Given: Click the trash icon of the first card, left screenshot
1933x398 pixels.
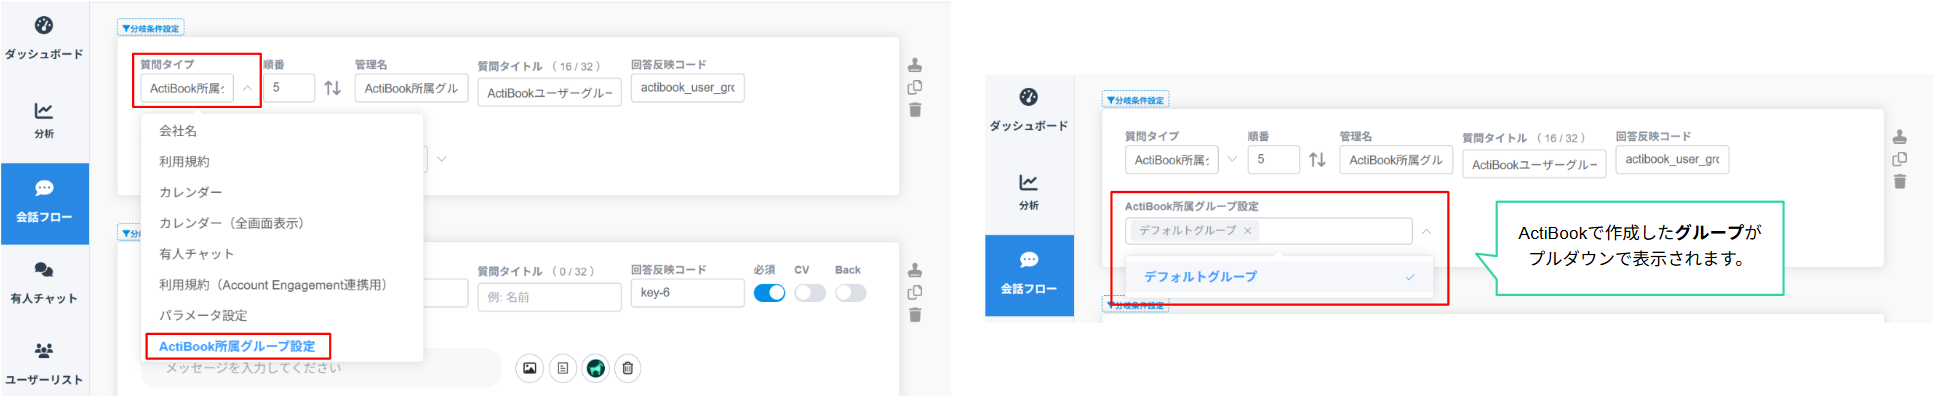Looking at the screenshot, I should tap(915, 110).
